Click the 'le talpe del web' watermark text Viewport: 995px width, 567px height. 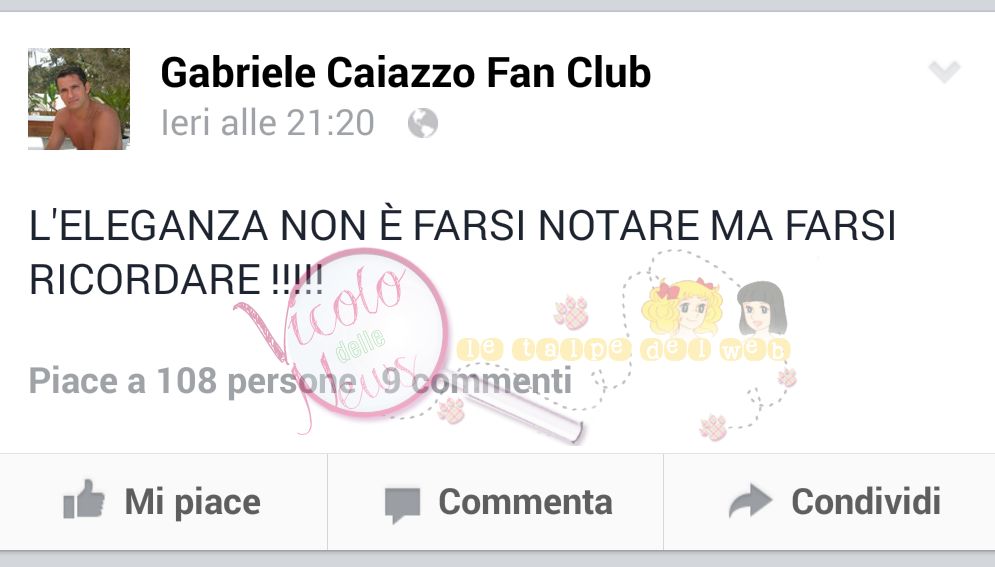coord(623,349)
